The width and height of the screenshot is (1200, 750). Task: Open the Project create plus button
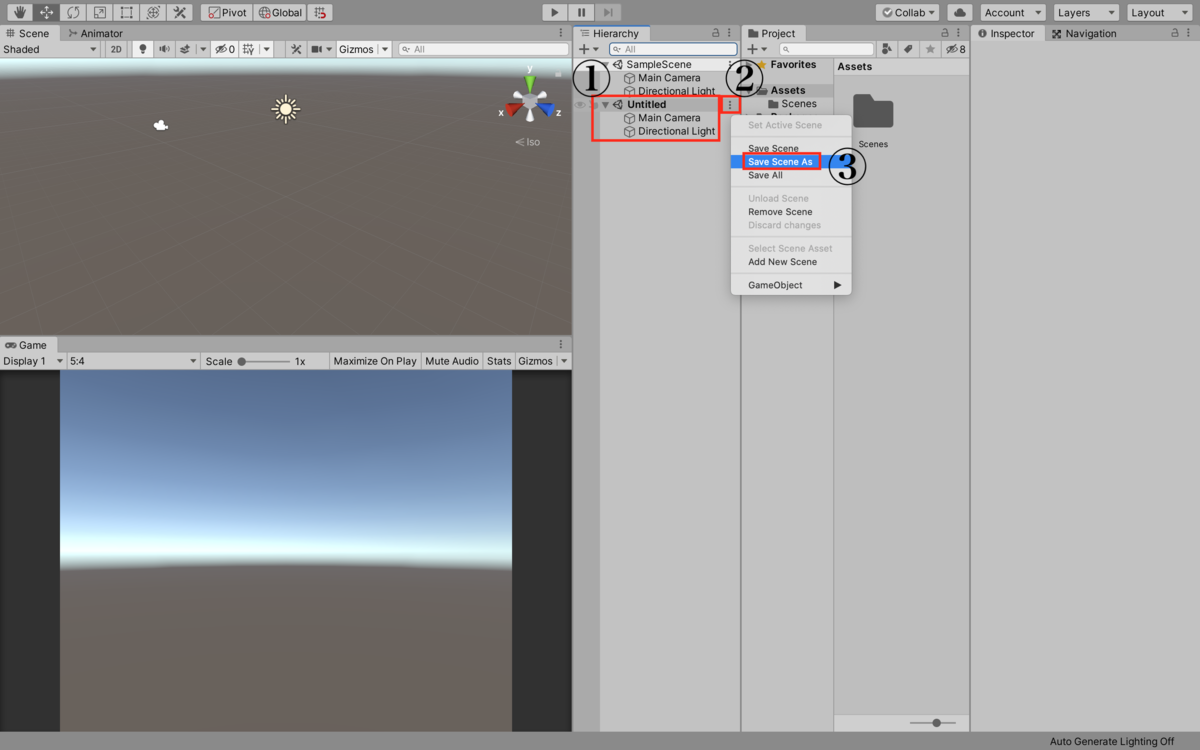pyautogui.click(x=757, y=49)
